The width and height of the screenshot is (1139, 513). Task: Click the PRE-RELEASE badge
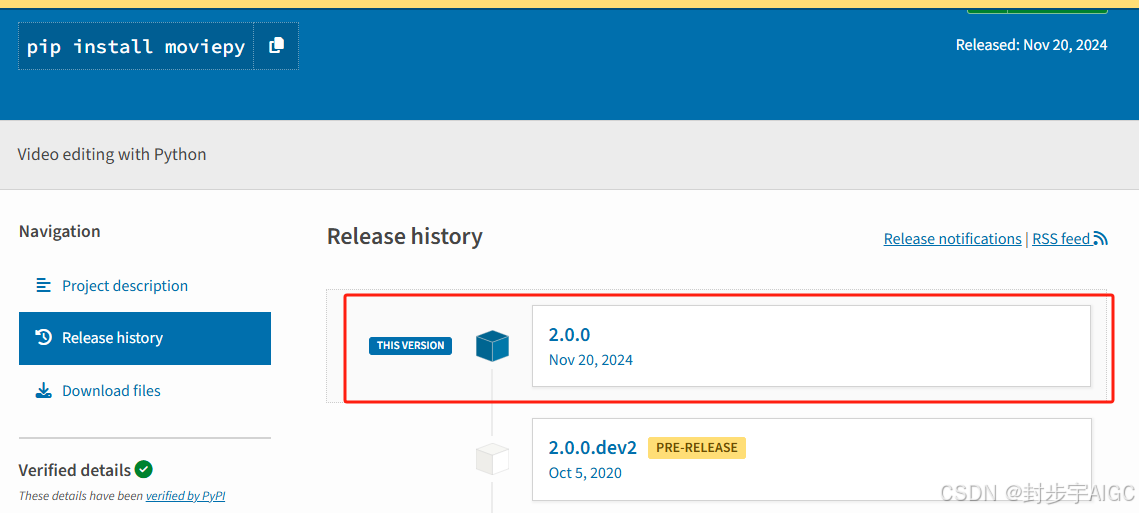pos(697,448)
